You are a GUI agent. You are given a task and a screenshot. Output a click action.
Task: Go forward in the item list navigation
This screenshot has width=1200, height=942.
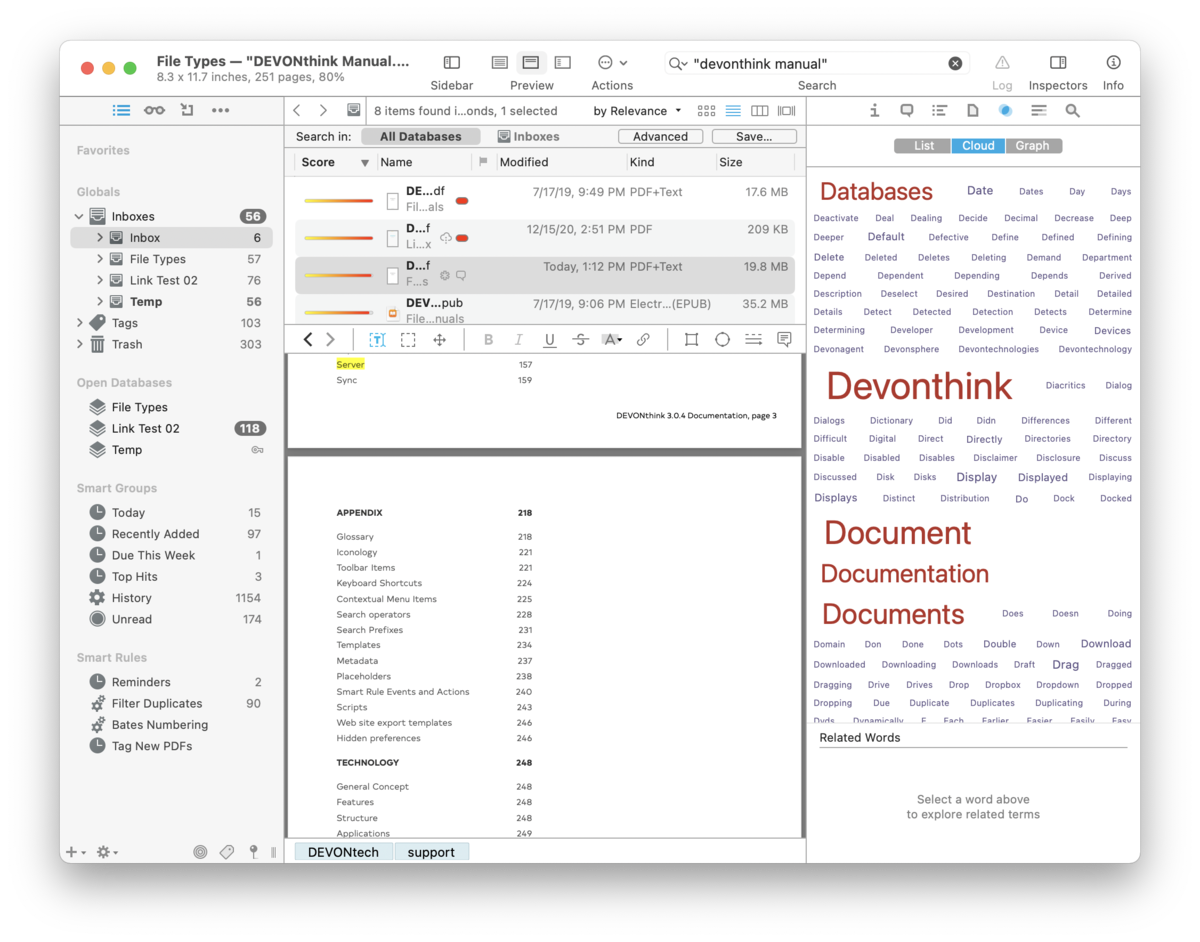pos(323,110)
